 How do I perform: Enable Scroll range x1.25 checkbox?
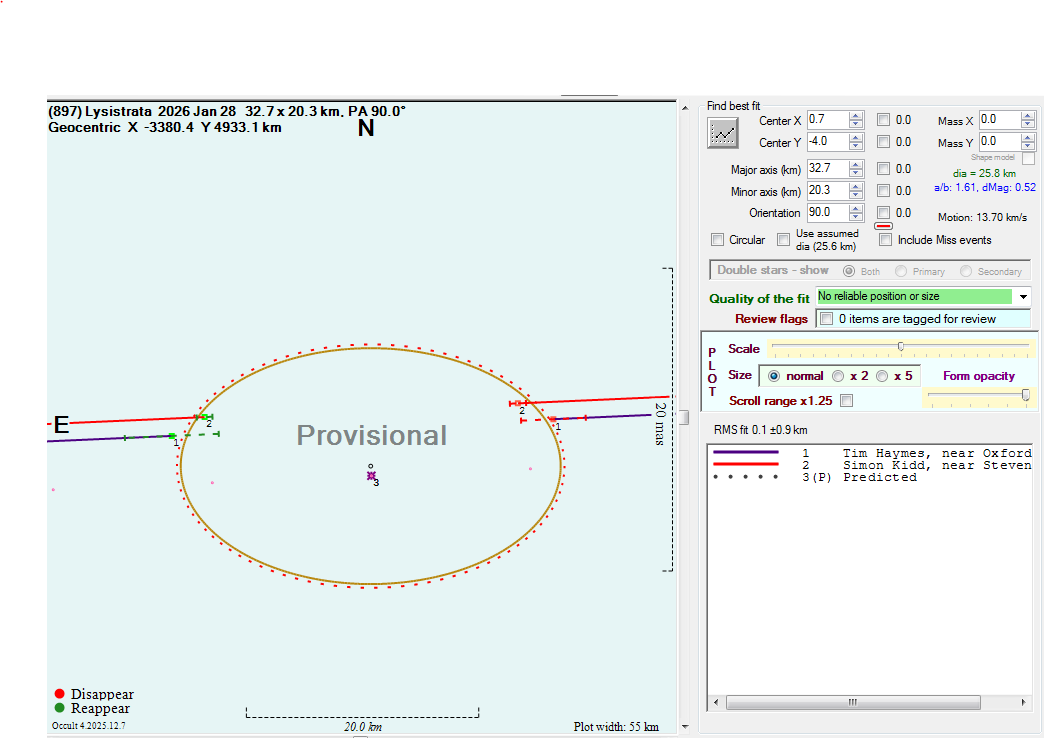click(x=847, y=401)
